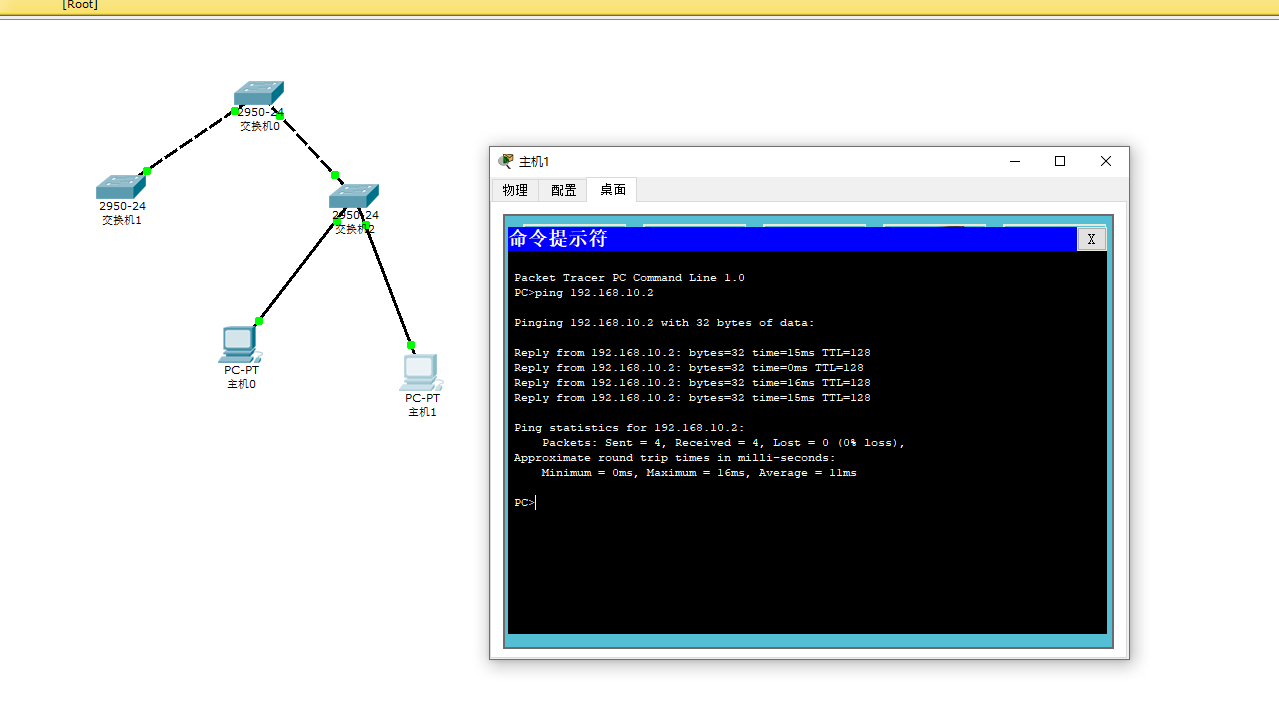Select the 交换机2 switch icon
Screen dimensions: 1279x711
pyautogui.click(x=354, y=196)
